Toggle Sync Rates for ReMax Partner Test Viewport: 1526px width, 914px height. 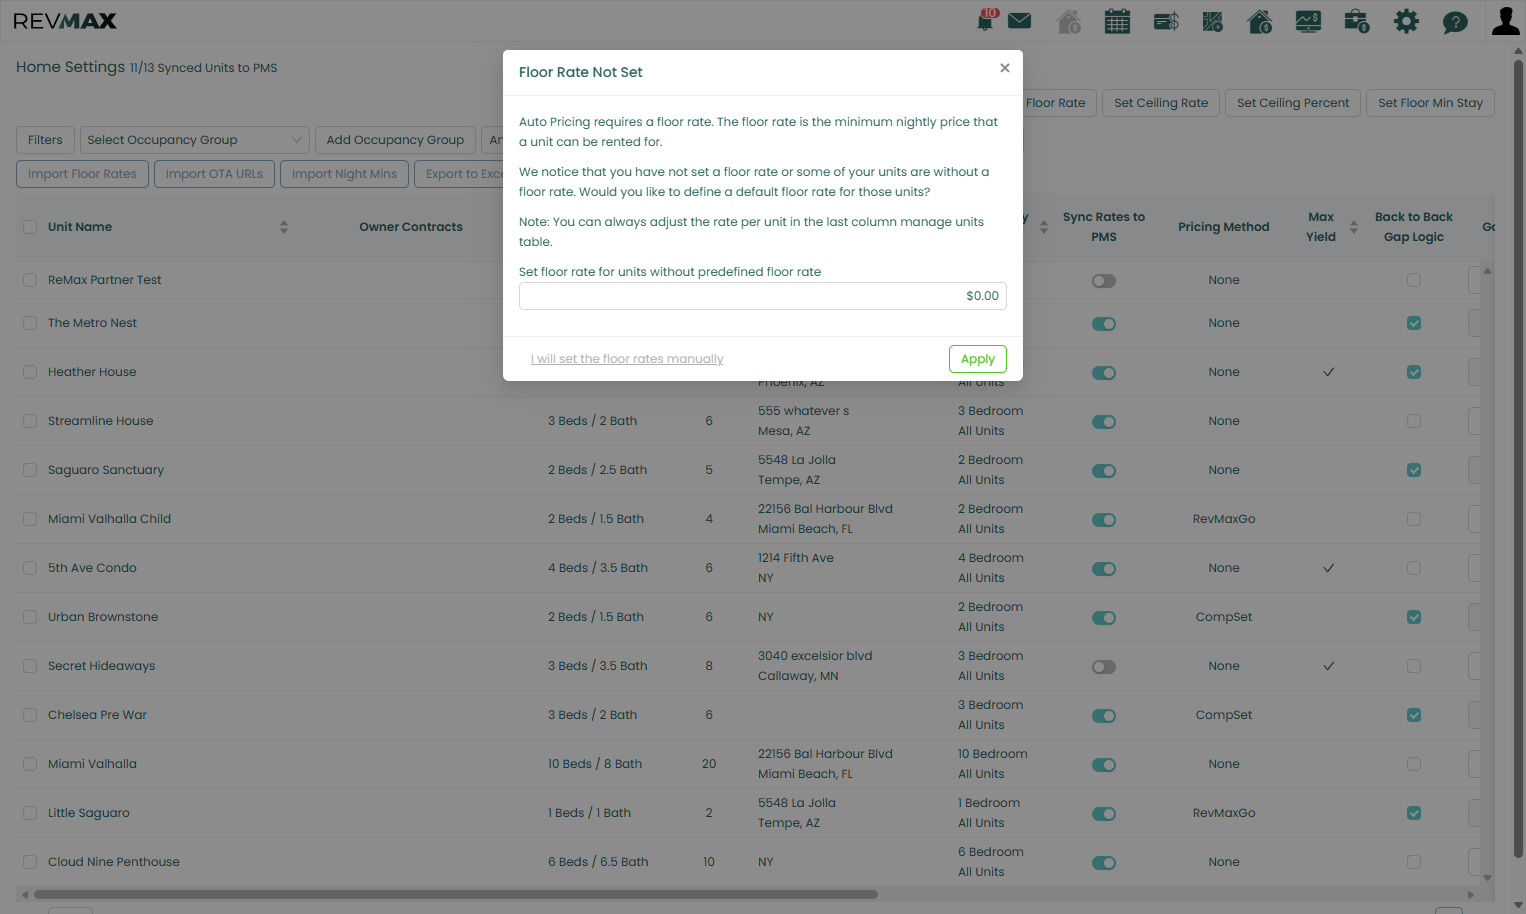(1104, 281)
